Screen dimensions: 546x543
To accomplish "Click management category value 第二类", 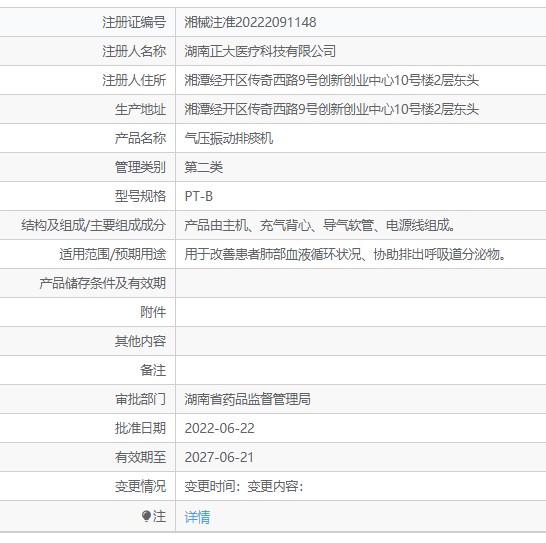I will click(x=203, y=167).
